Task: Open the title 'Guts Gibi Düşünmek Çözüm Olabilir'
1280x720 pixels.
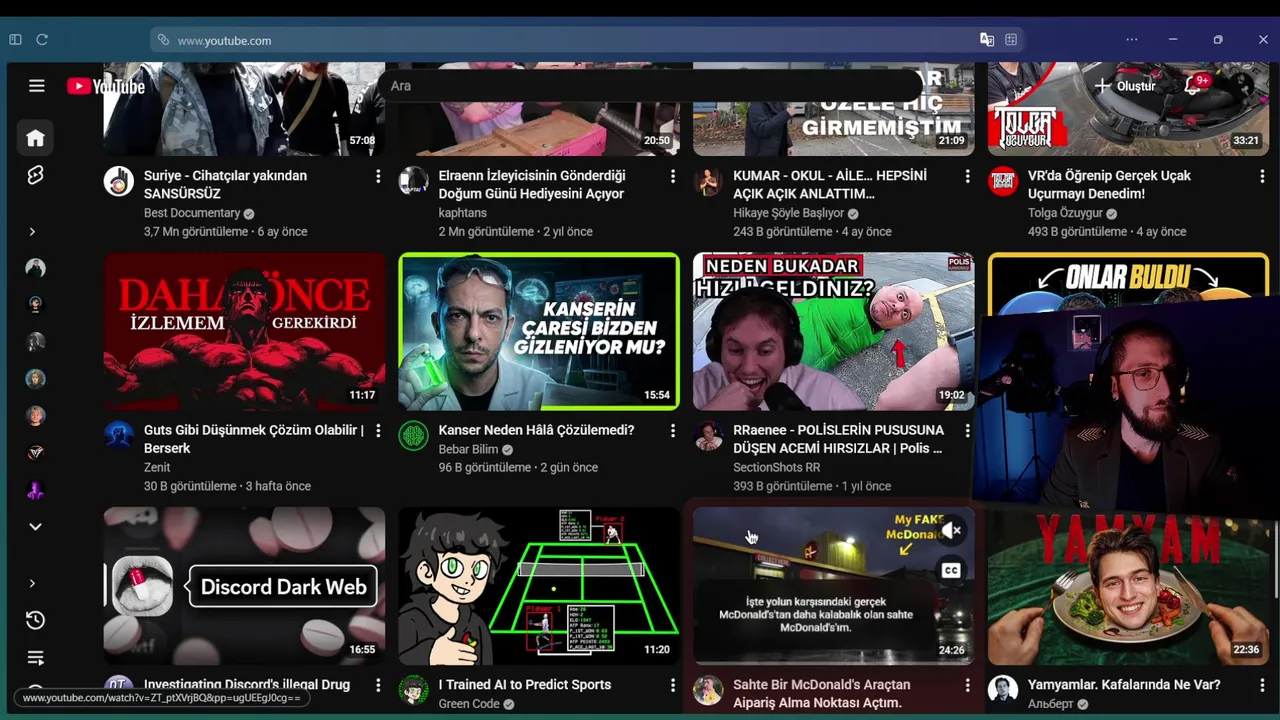Action: pos(253,439)
